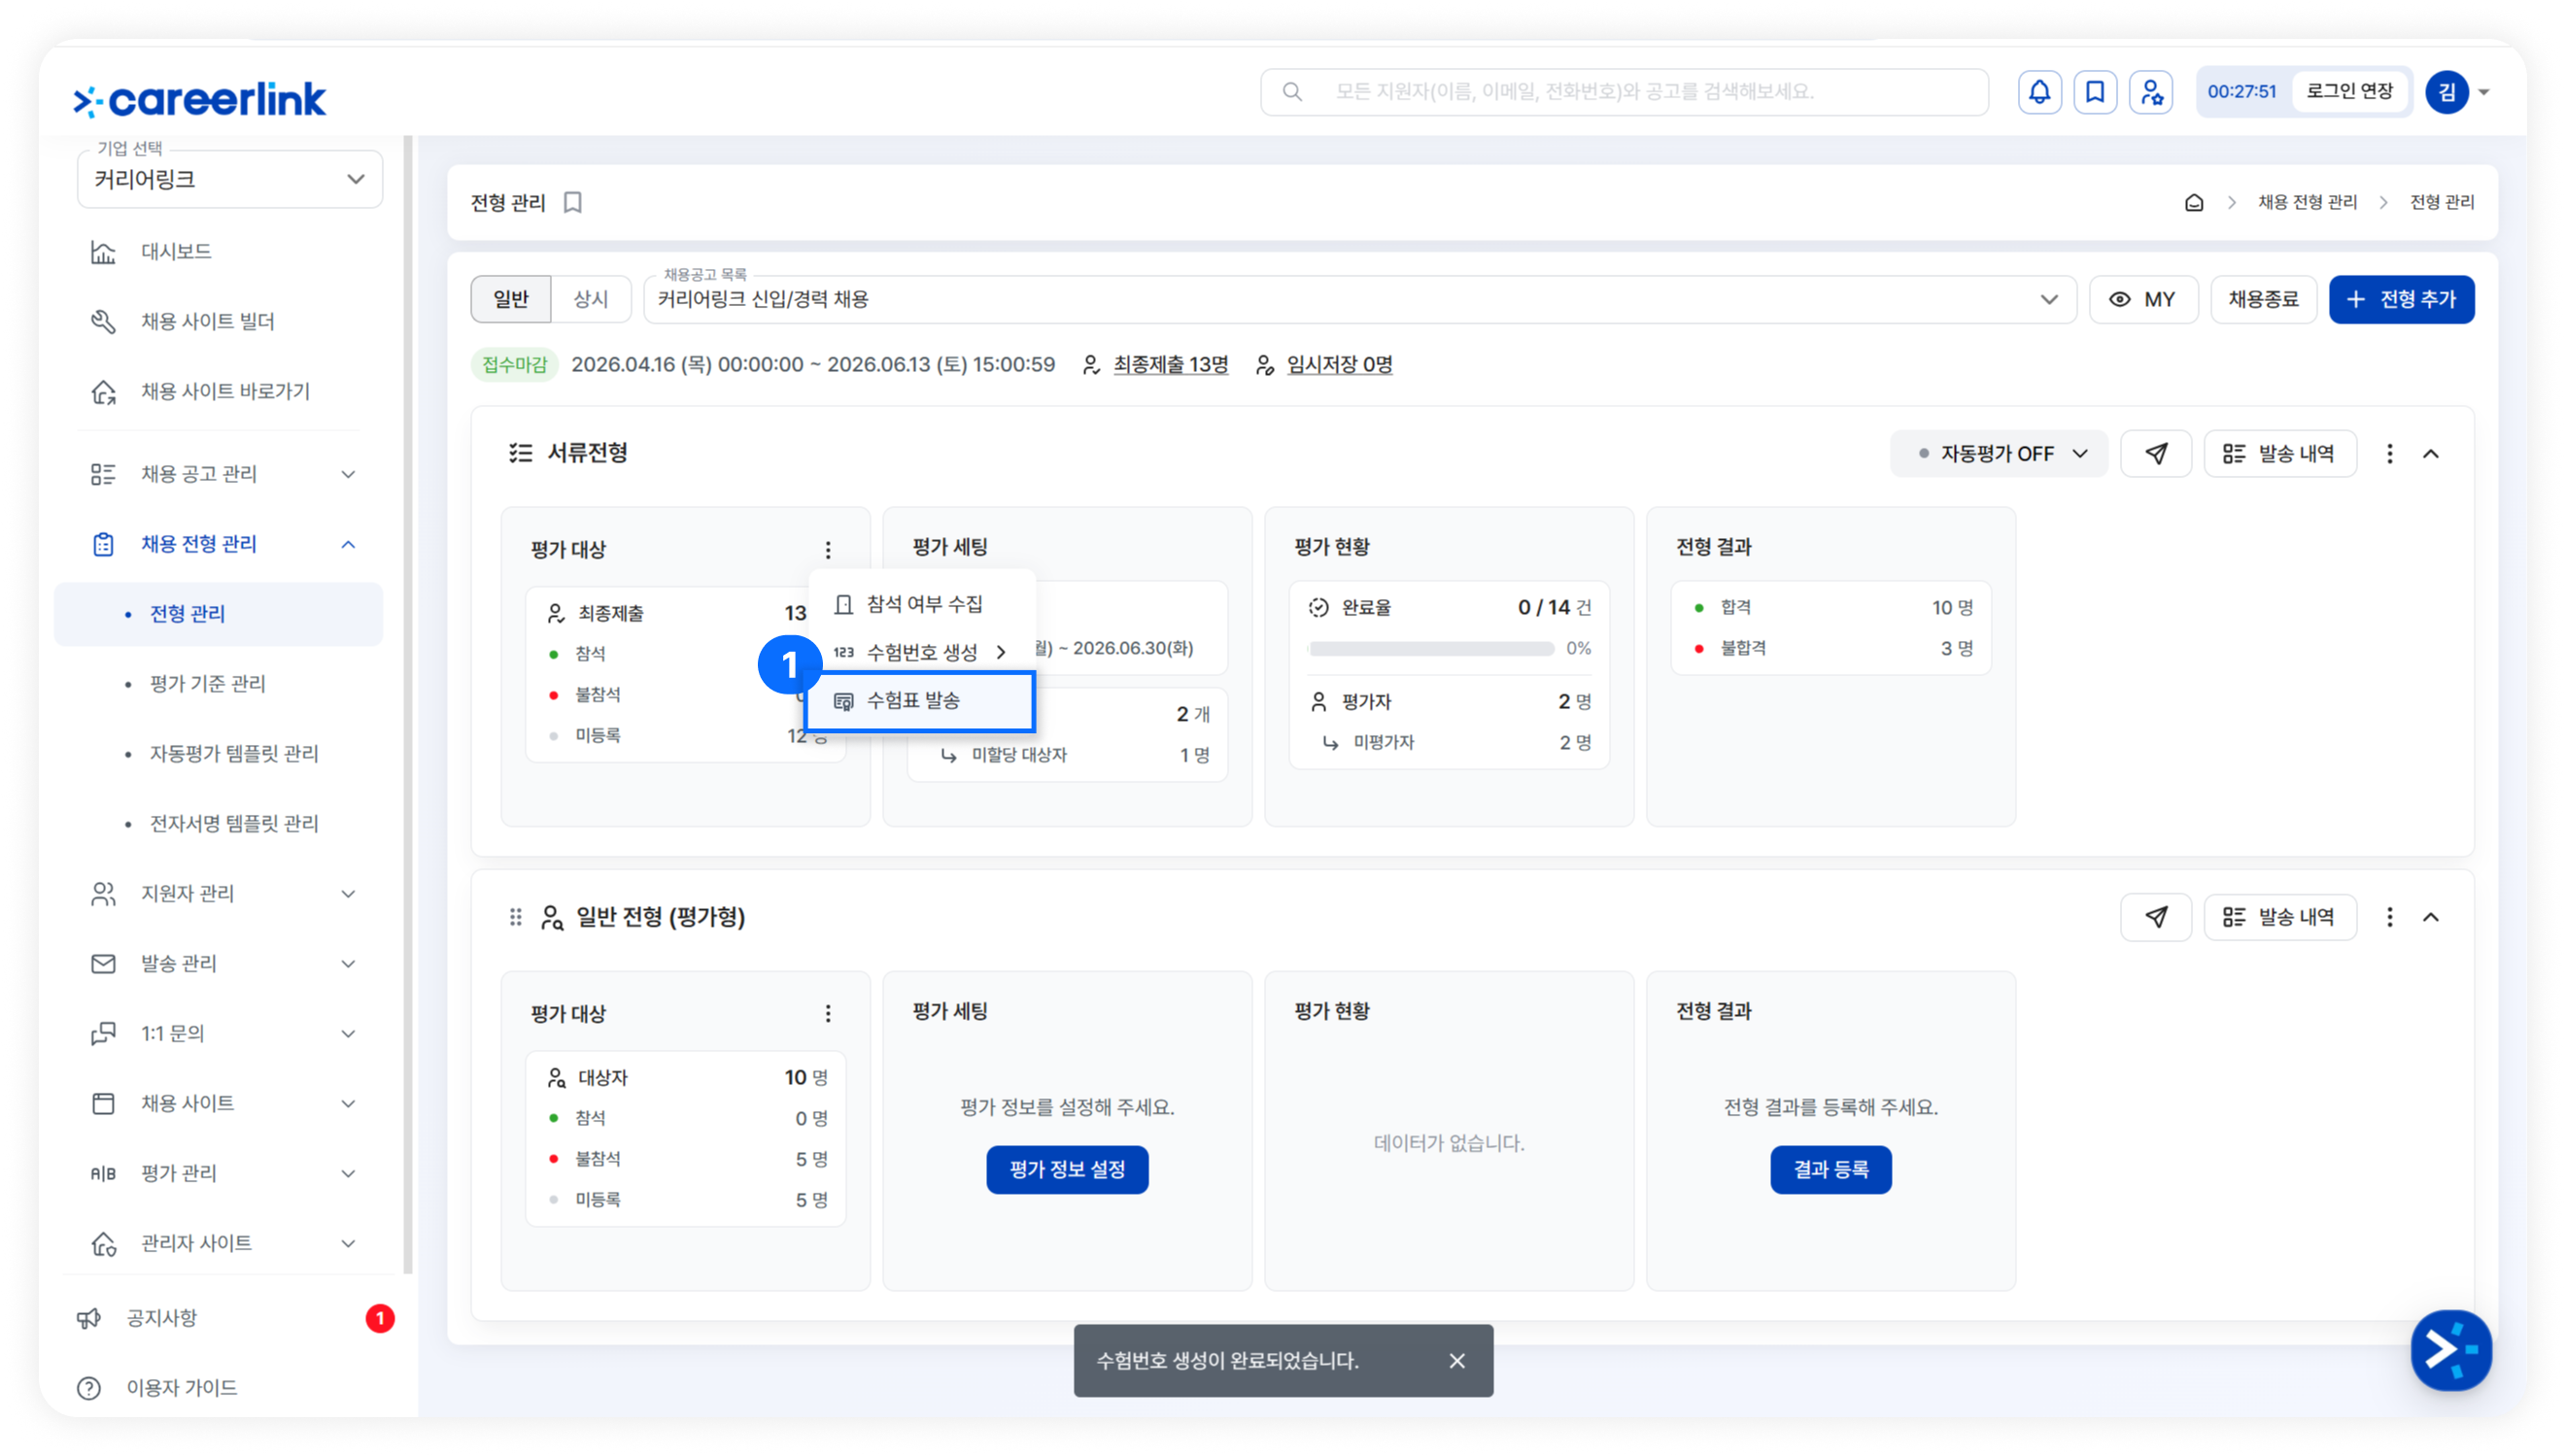Image resolution: width=2566 pixels, height=1456 pixels.
Task: Open 수험번호 생성 submenu
Action: point(921,652)
